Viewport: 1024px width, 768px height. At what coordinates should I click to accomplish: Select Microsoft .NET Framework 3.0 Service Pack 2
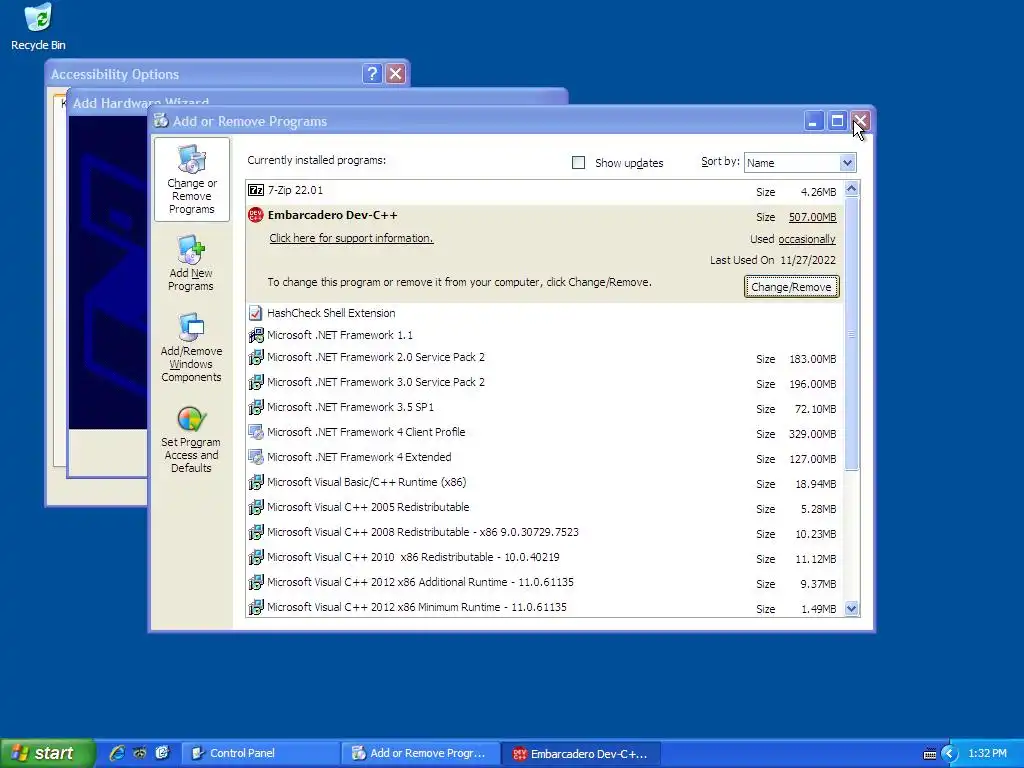[545, 383]
